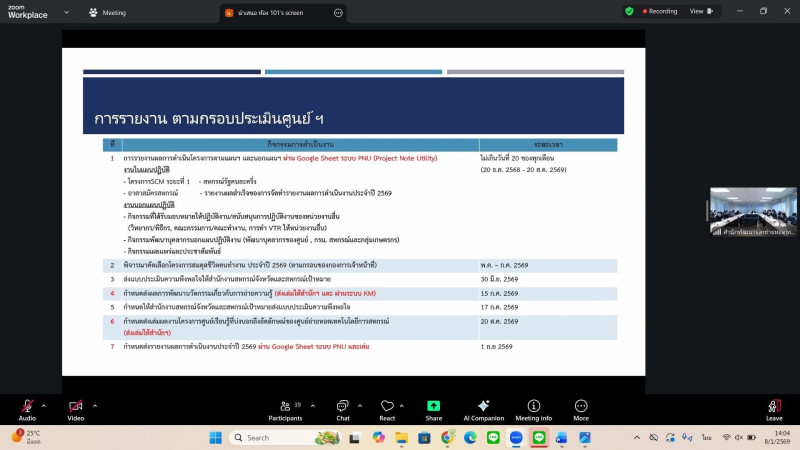Expand video options arrow next to Video
This screenshot has width=800, height=450.
point(94,405)
